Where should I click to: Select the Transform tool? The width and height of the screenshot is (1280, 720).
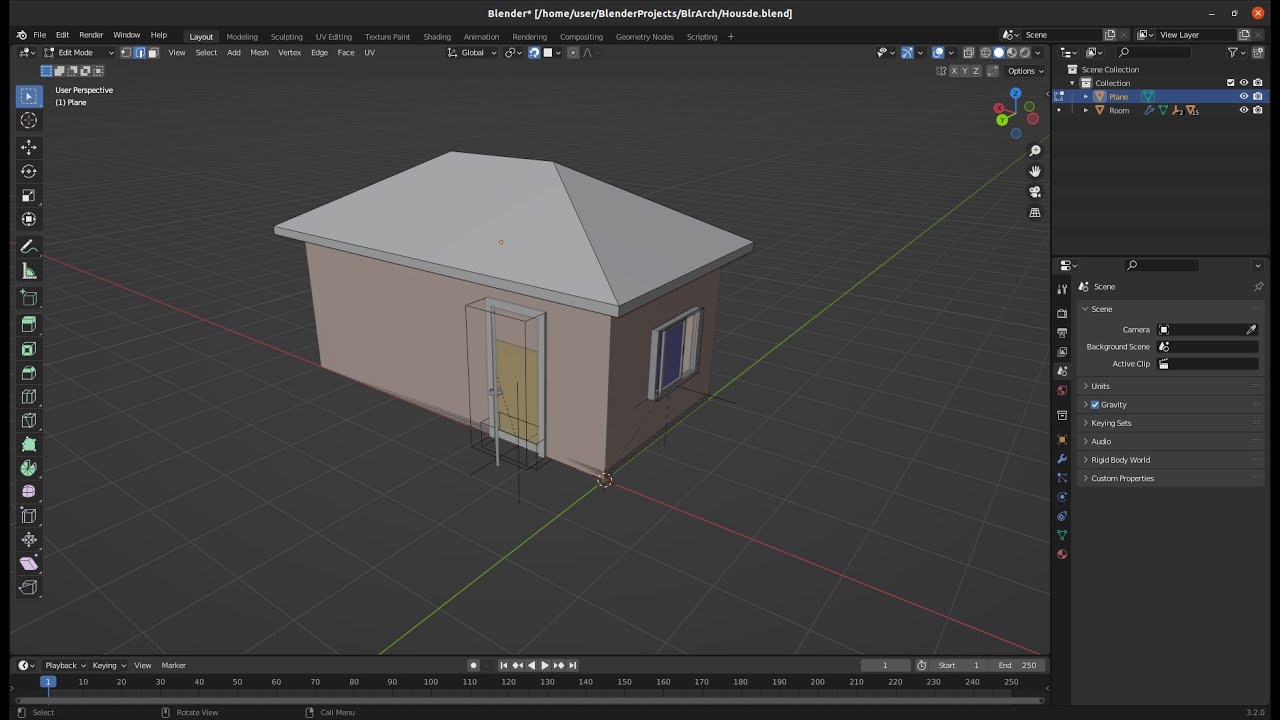(x=29, y=219)
